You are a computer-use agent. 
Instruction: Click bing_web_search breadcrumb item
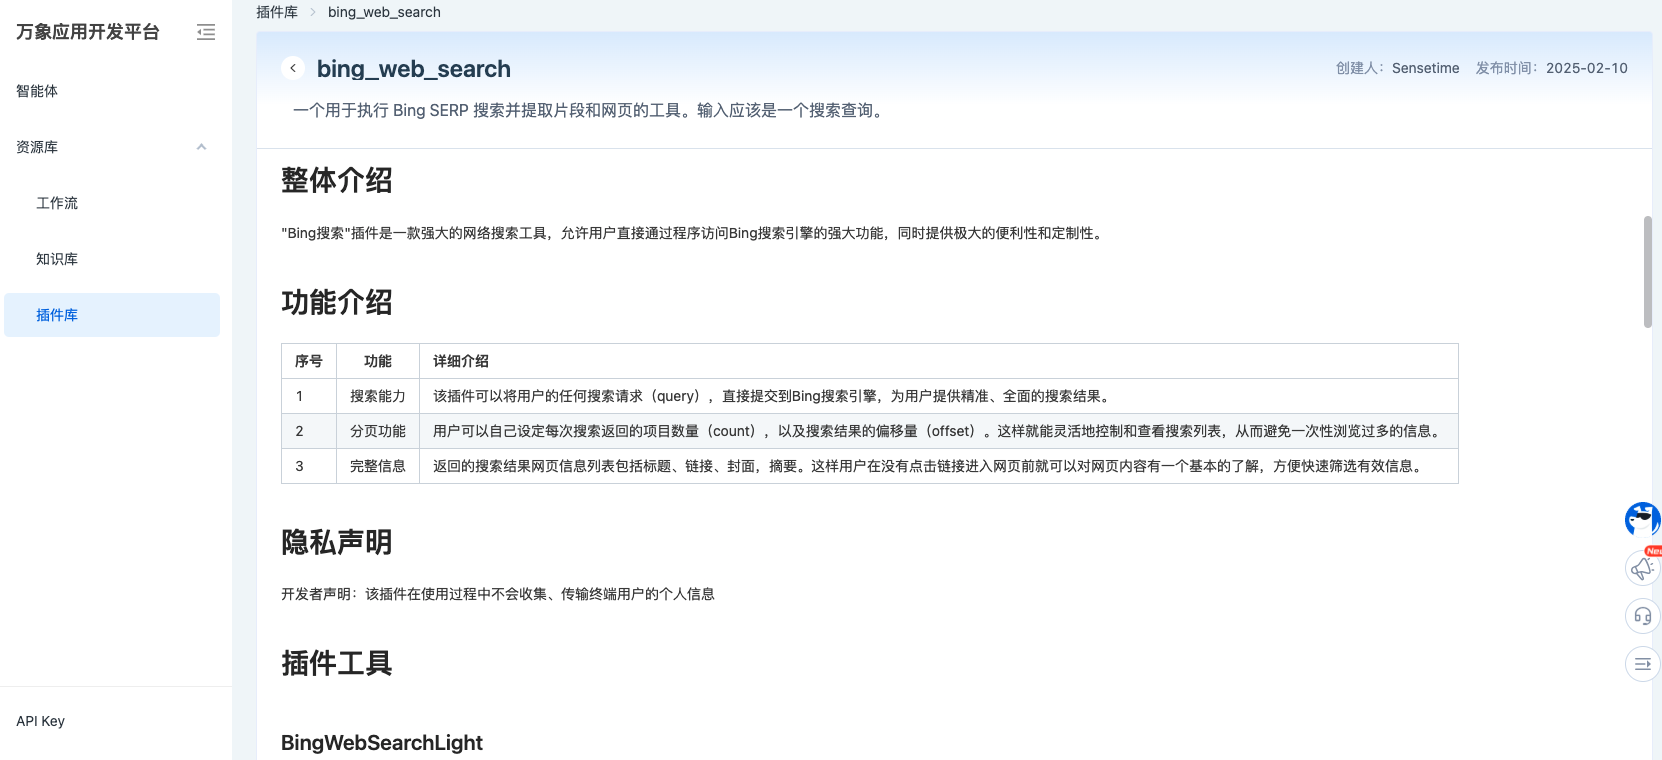[x=384, y=12]
